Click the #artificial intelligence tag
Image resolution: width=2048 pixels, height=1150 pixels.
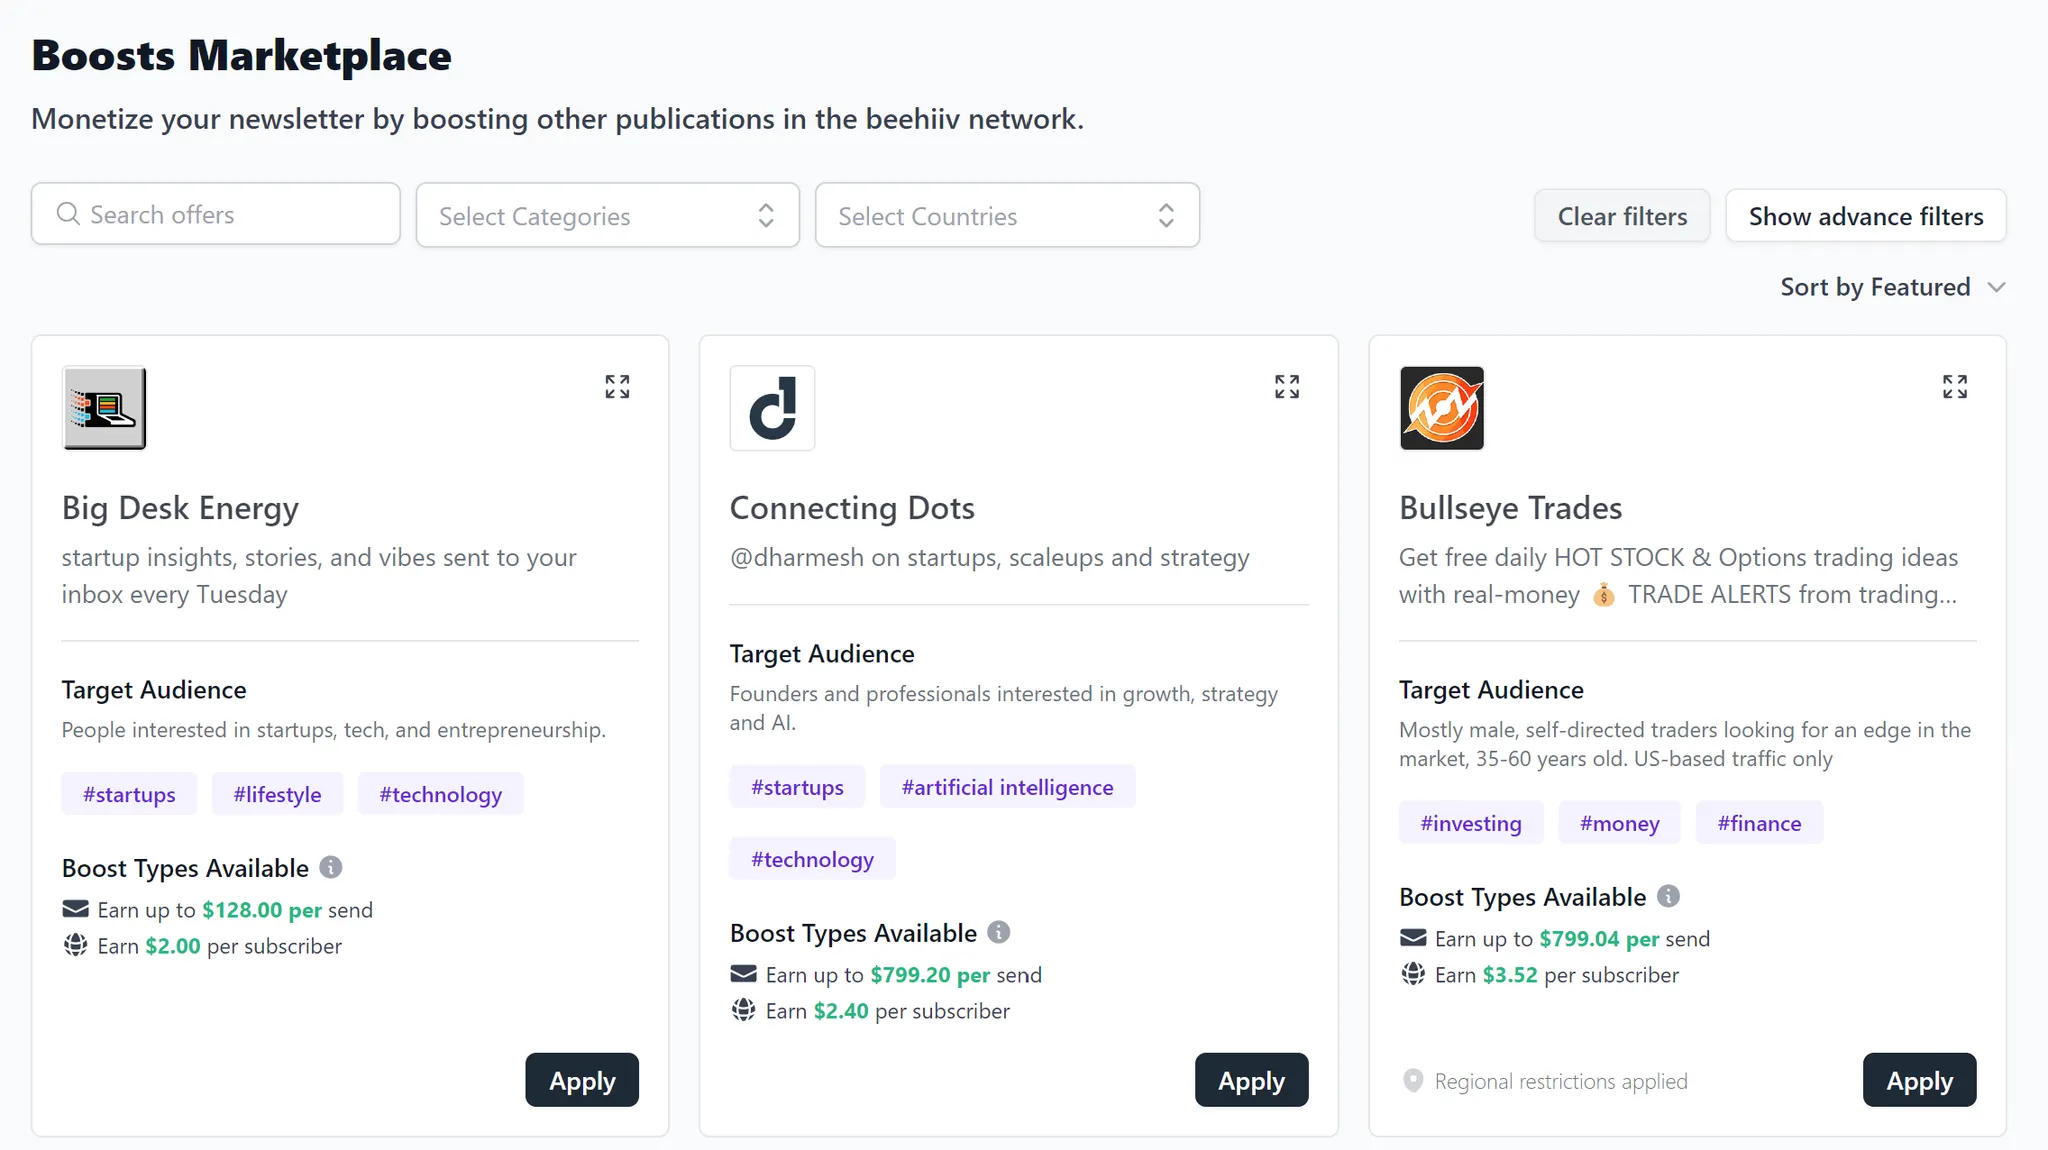(1007, 787)
